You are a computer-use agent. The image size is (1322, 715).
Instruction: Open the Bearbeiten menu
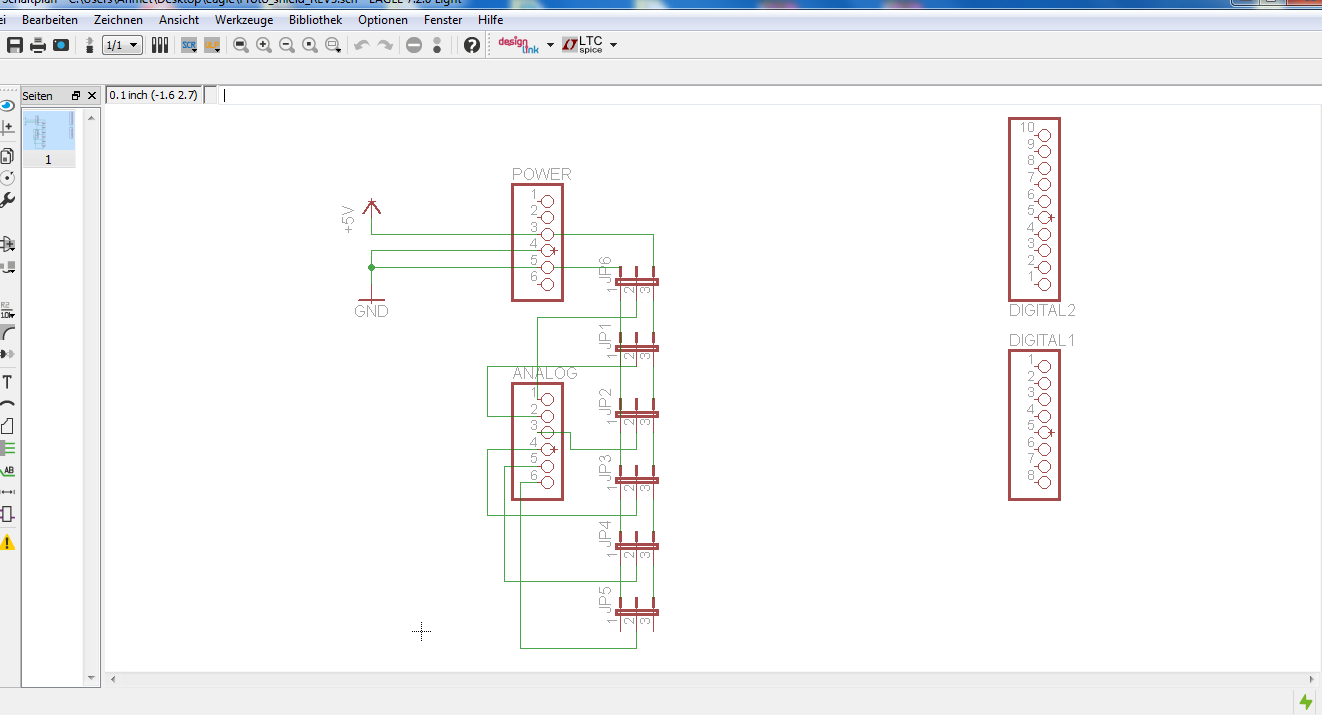coord(50,20)
